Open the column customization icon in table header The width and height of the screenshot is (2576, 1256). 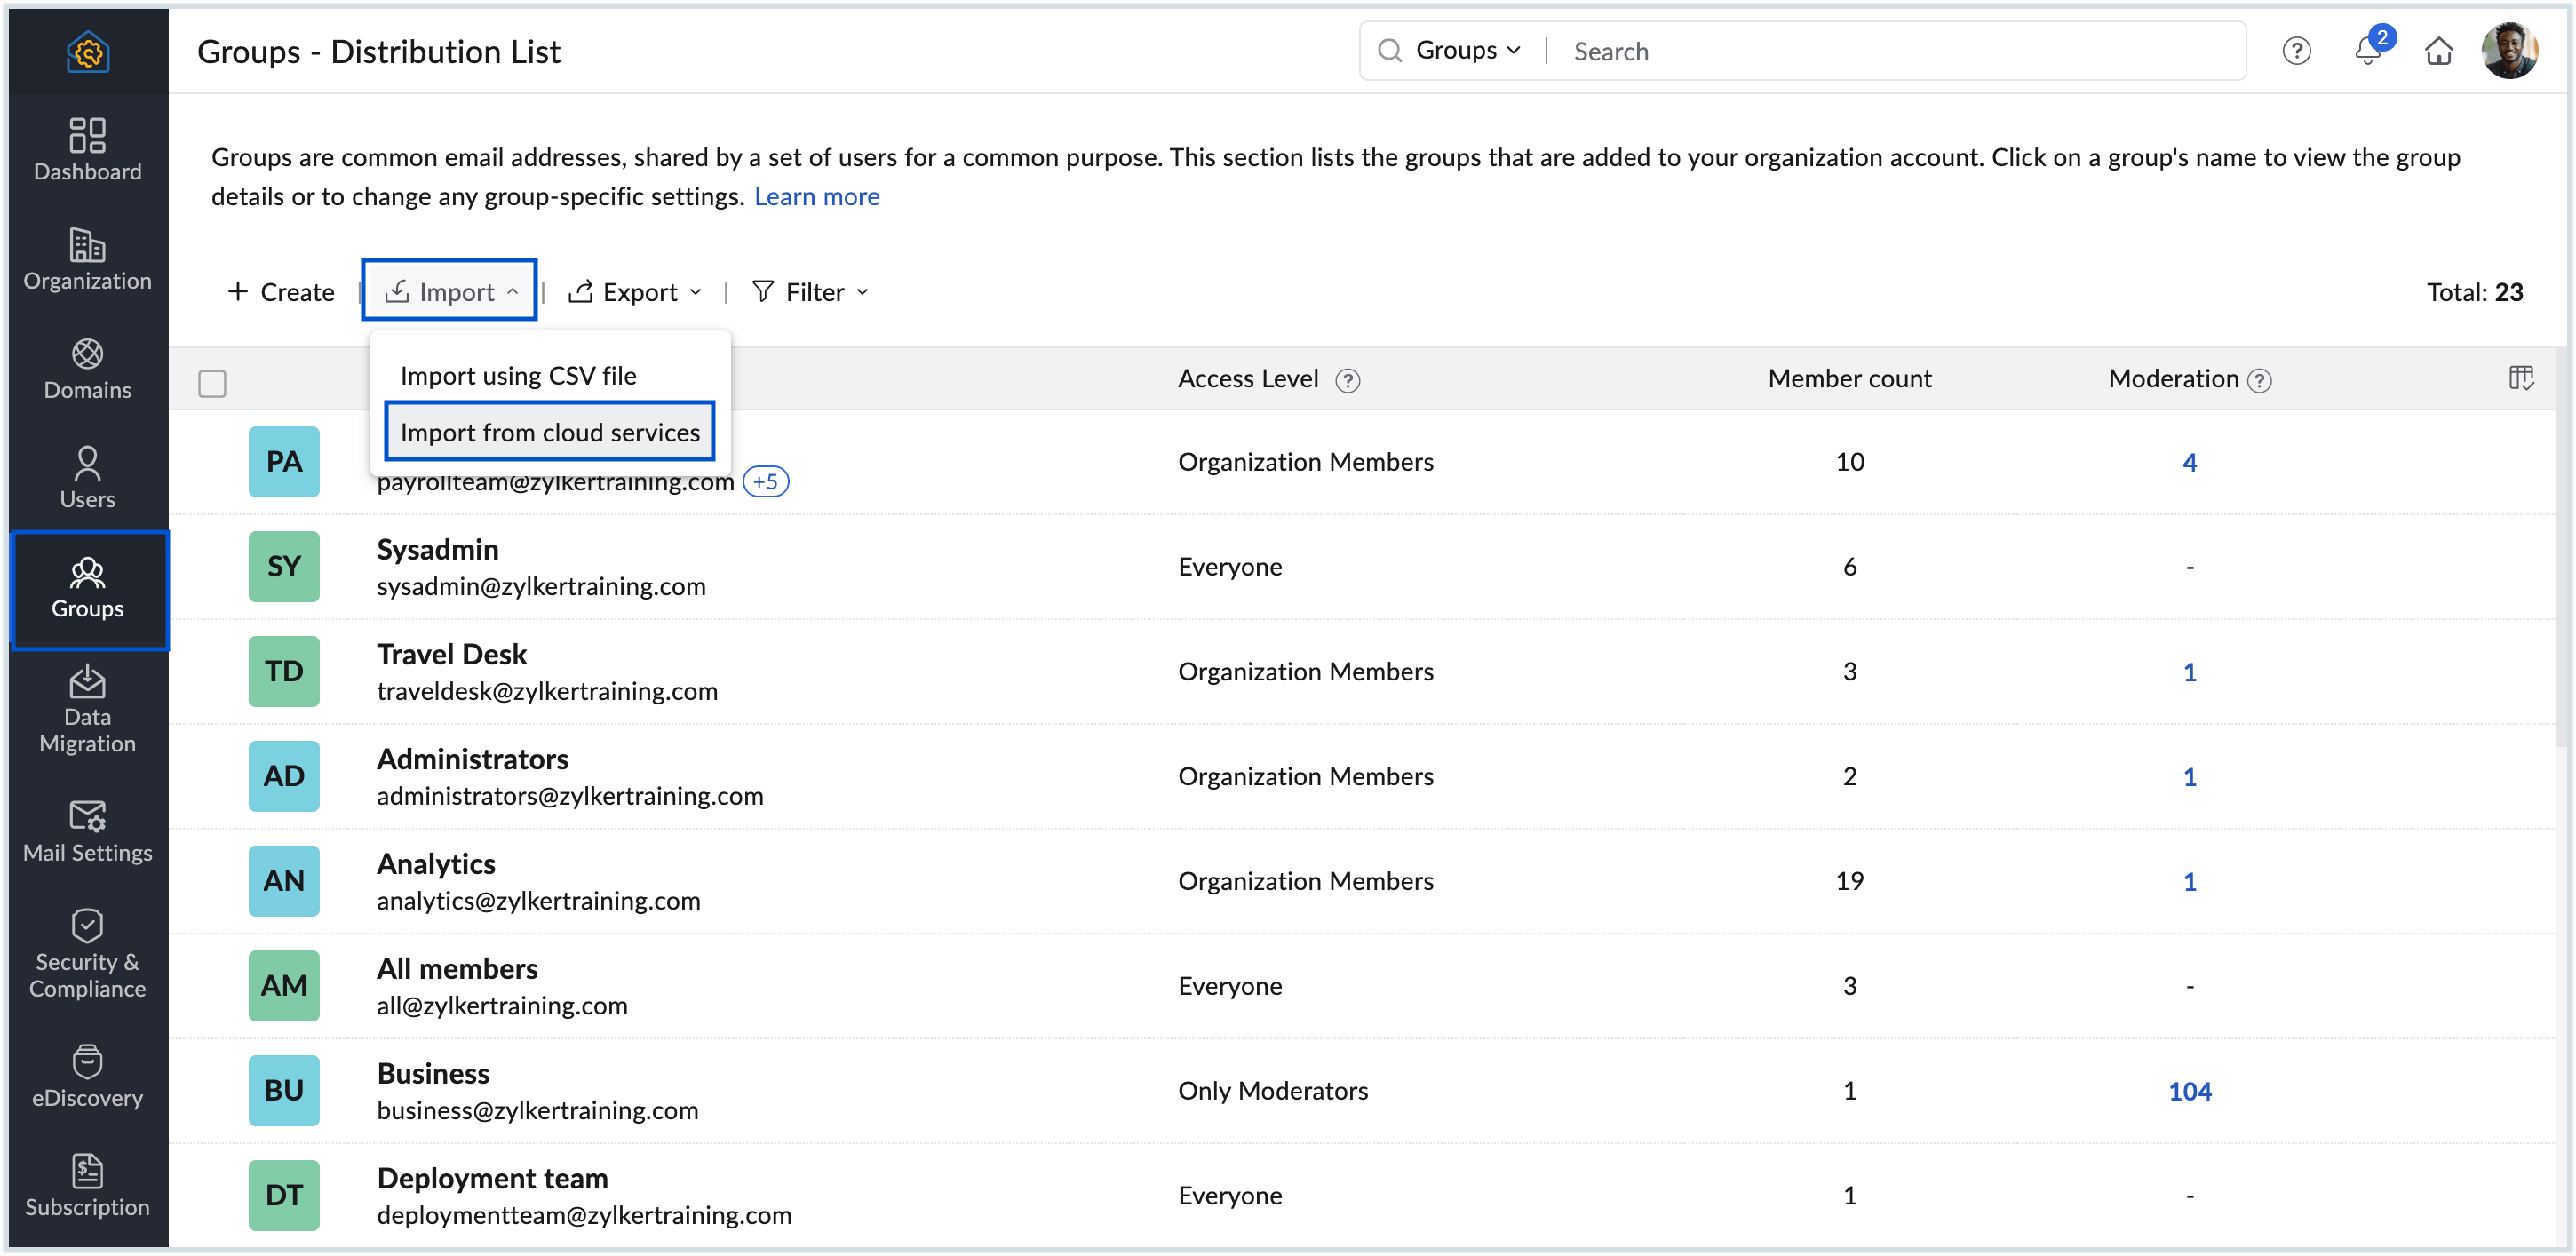tap(2522, 378)
